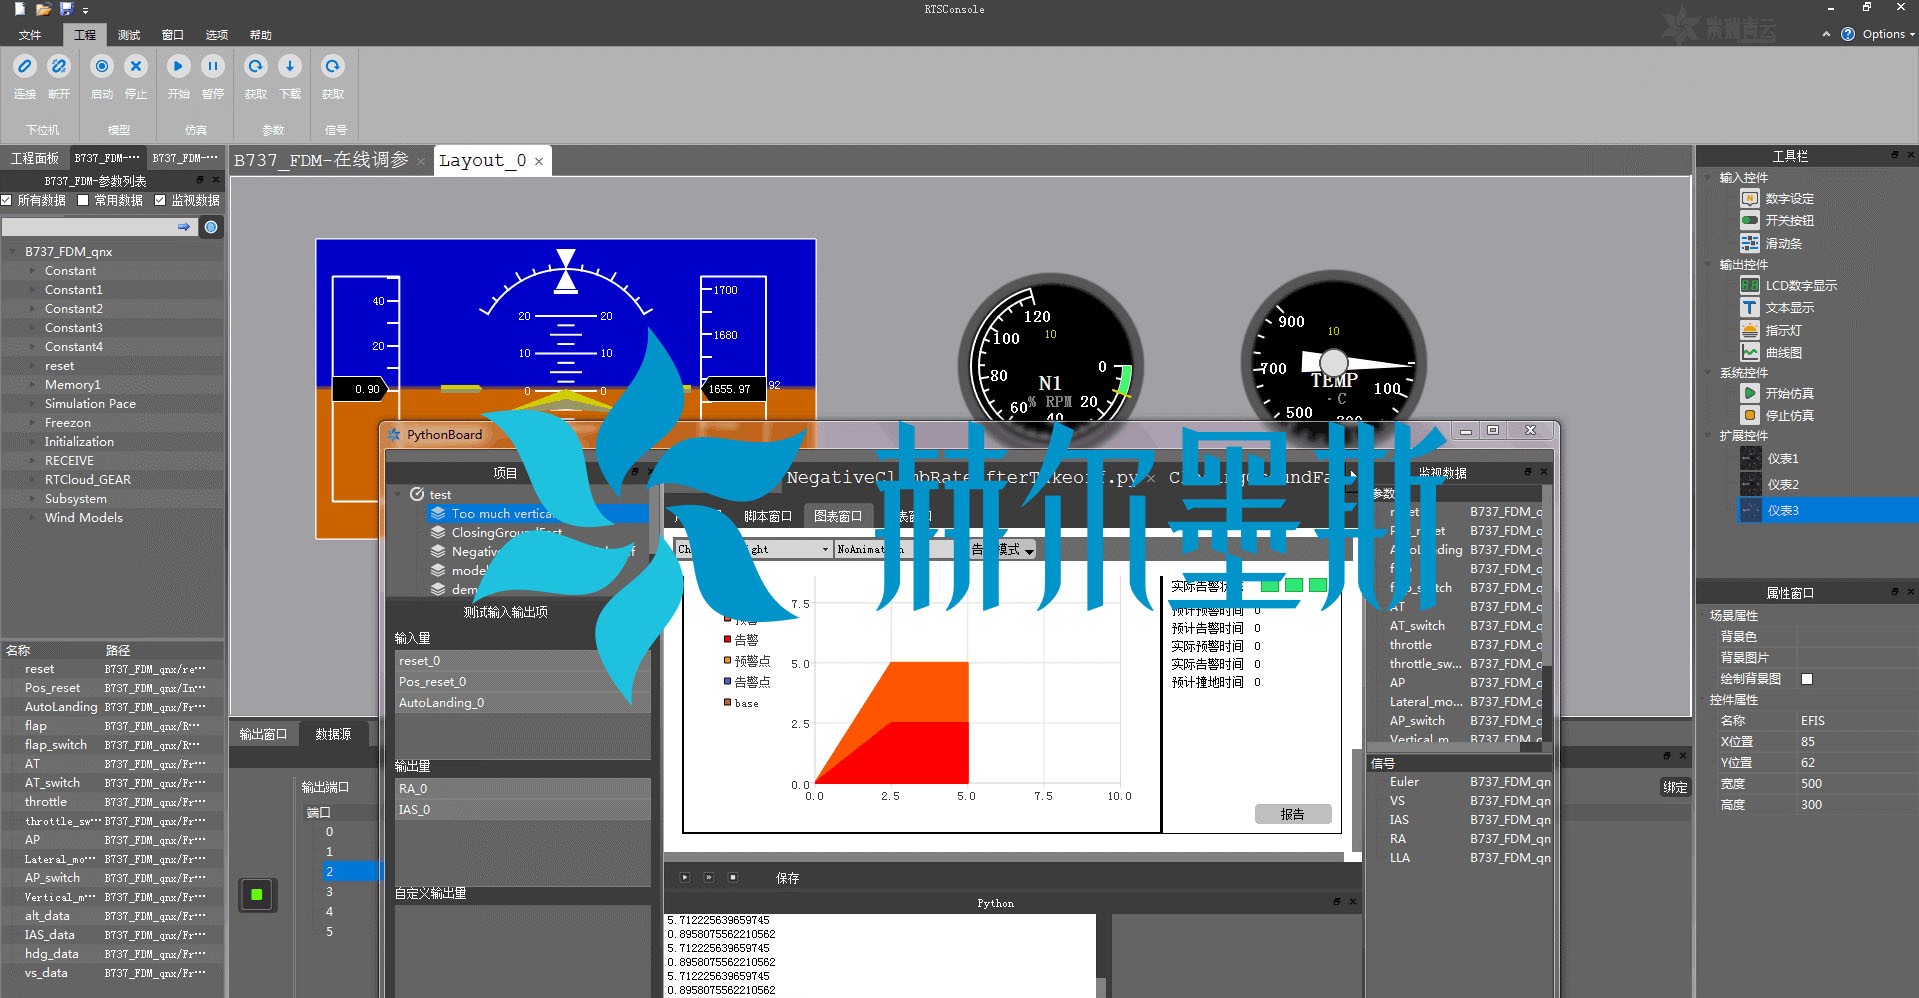The image size is (1919, 998).
Task: Click the 连接 (connect) icon in the ribbon
Action: click(25, 67)
